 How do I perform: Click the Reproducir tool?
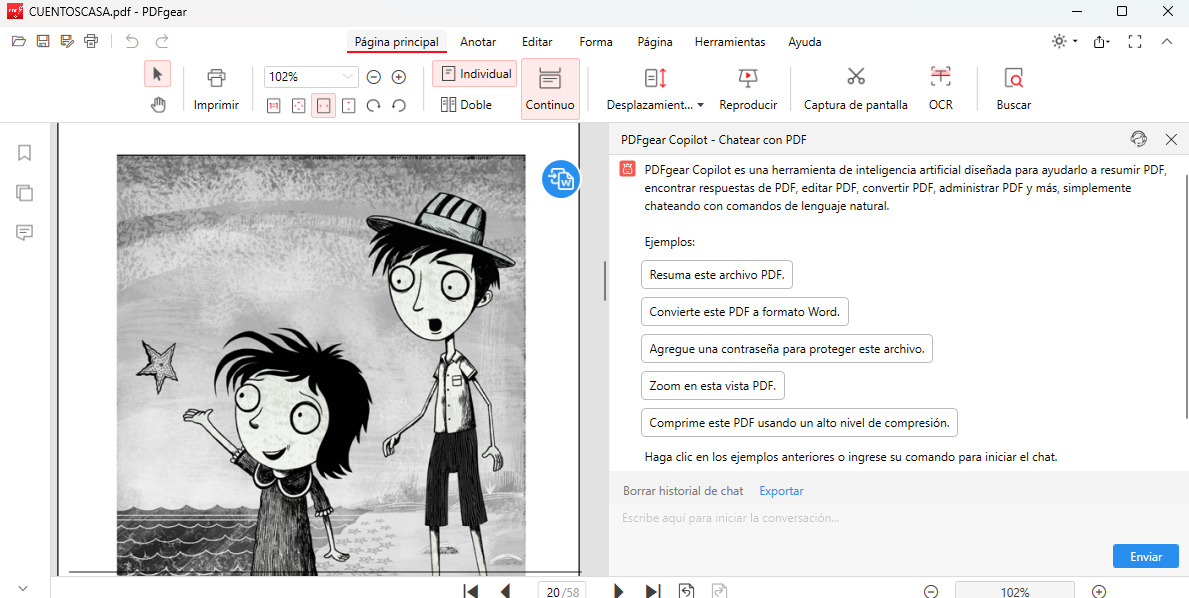tap(748, 86)
